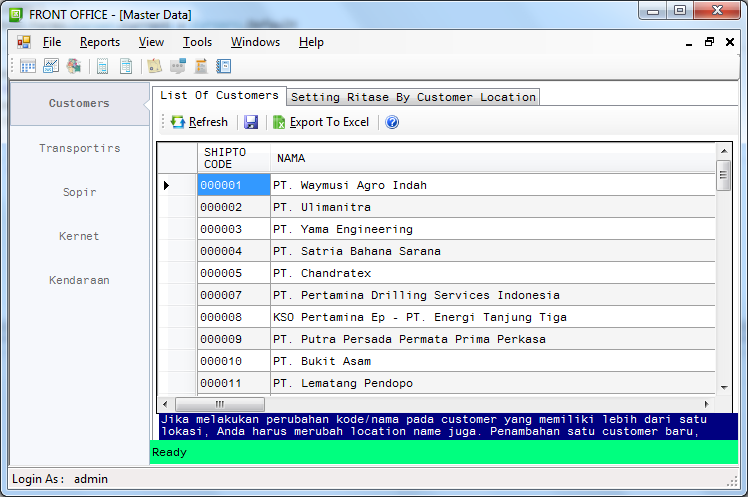Select cell with code 000001
748x497 pixels.
pos(234,185)
